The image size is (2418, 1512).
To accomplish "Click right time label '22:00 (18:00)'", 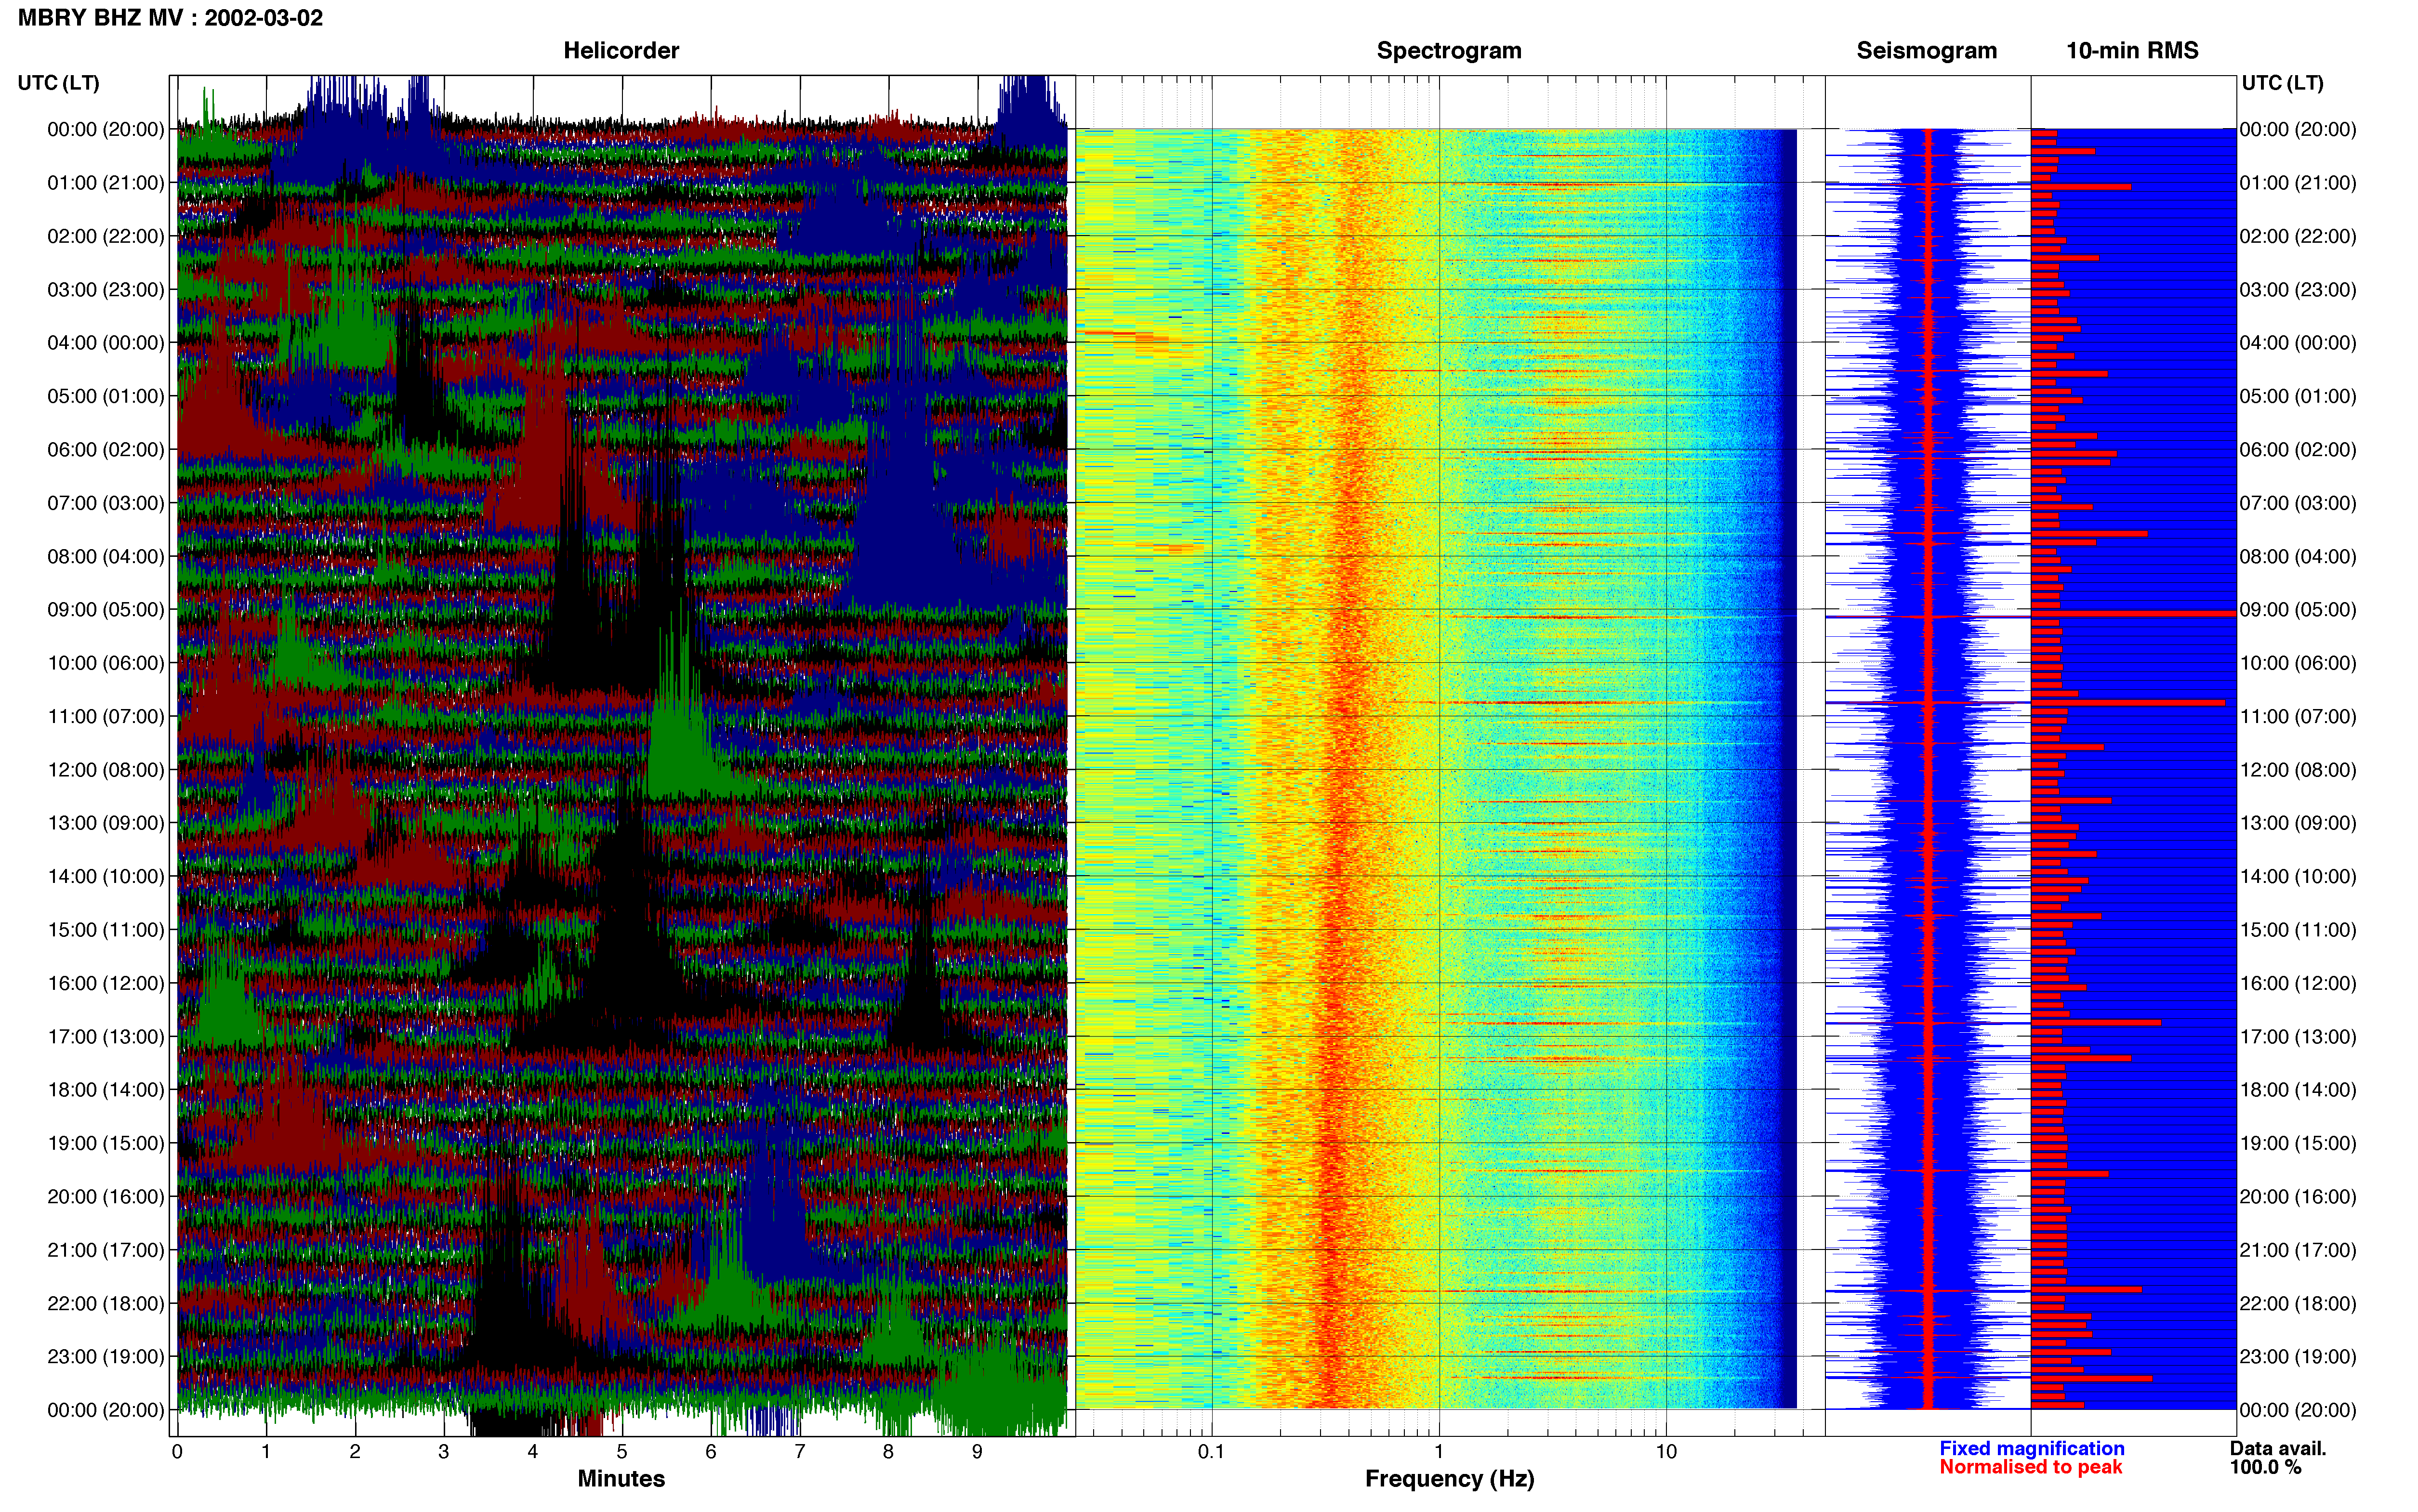I will pyautogui.click(x=2298, y=1304).
